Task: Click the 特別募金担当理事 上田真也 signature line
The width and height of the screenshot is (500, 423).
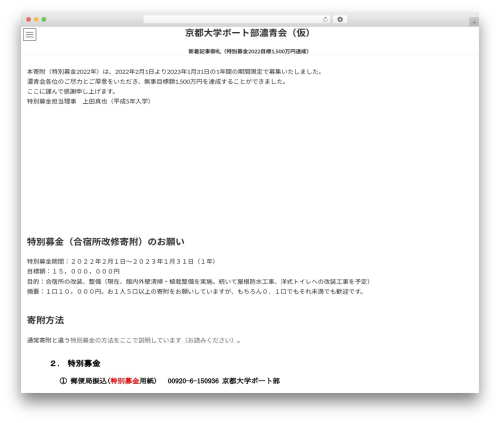Action: pos(89,101)
